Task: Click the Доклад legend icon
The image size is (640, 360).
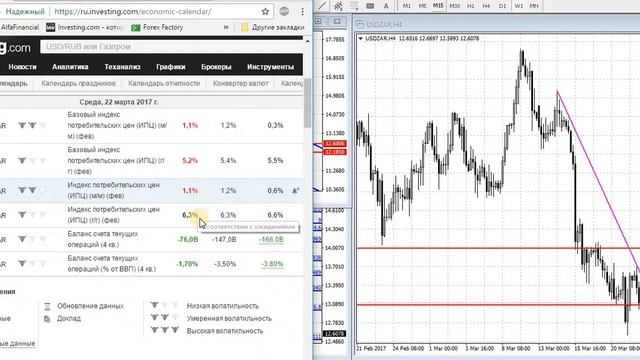Action: pos(47,319)
